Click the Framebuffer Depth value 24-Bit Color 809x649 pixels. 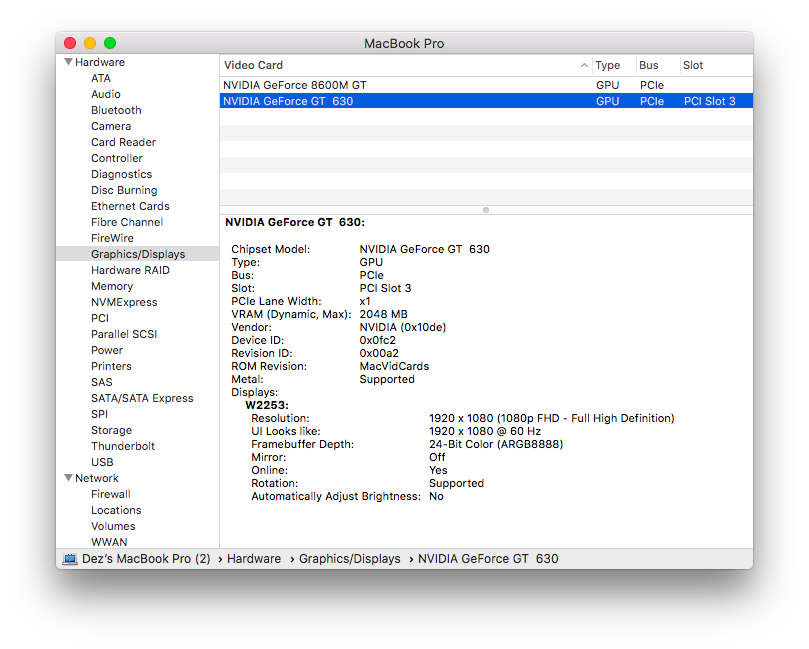pos(496,444)
